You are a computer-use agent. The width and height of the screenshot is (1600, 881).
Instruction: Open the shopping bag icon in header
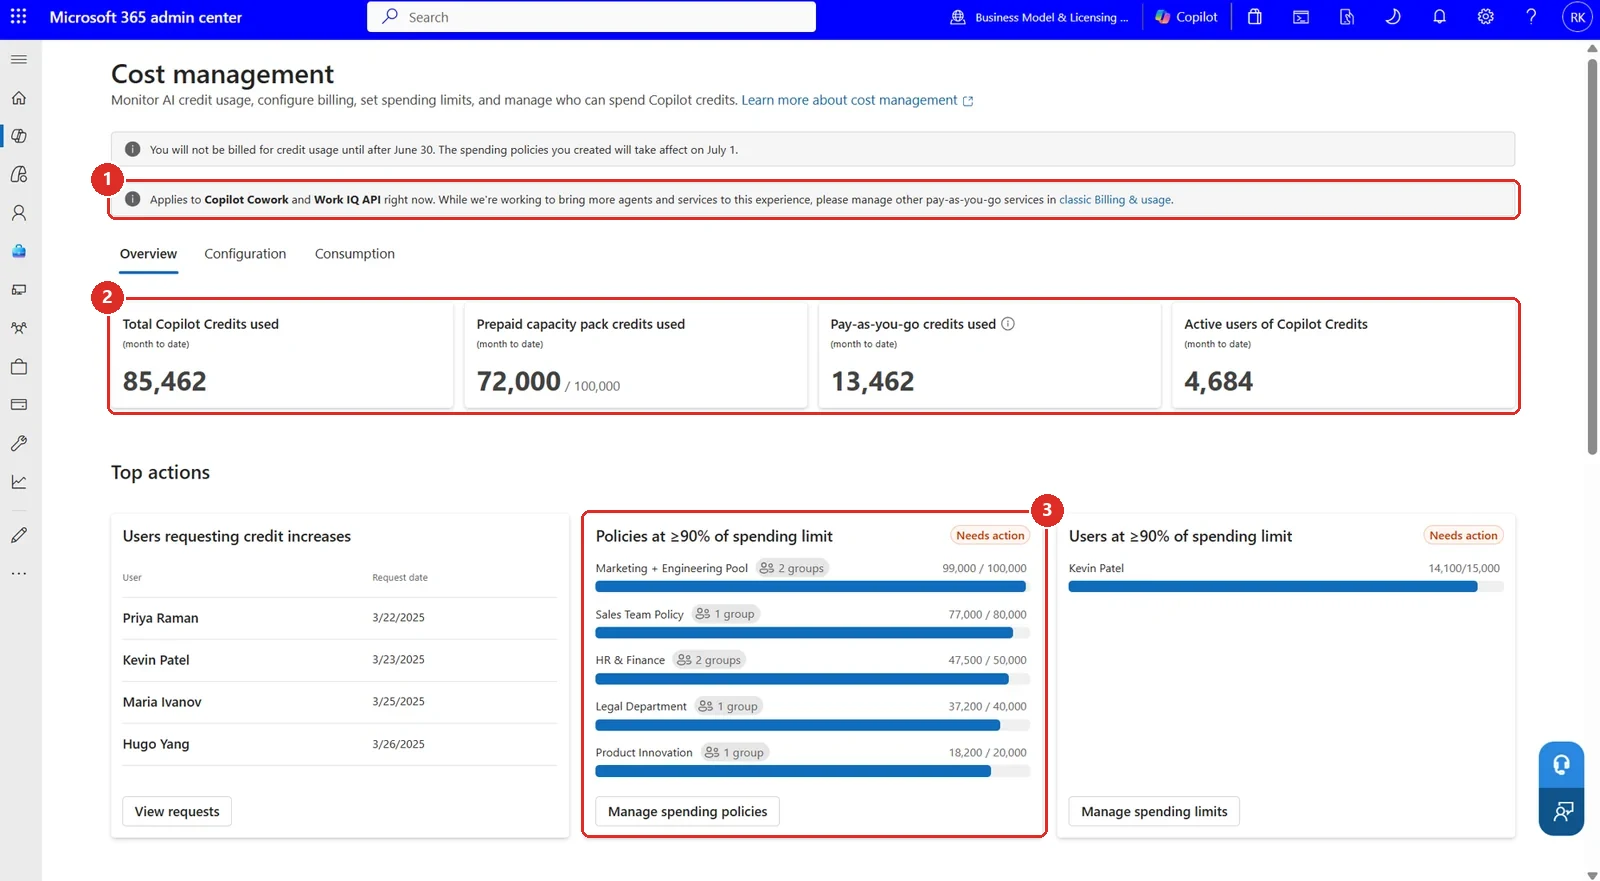(1255, 17)
